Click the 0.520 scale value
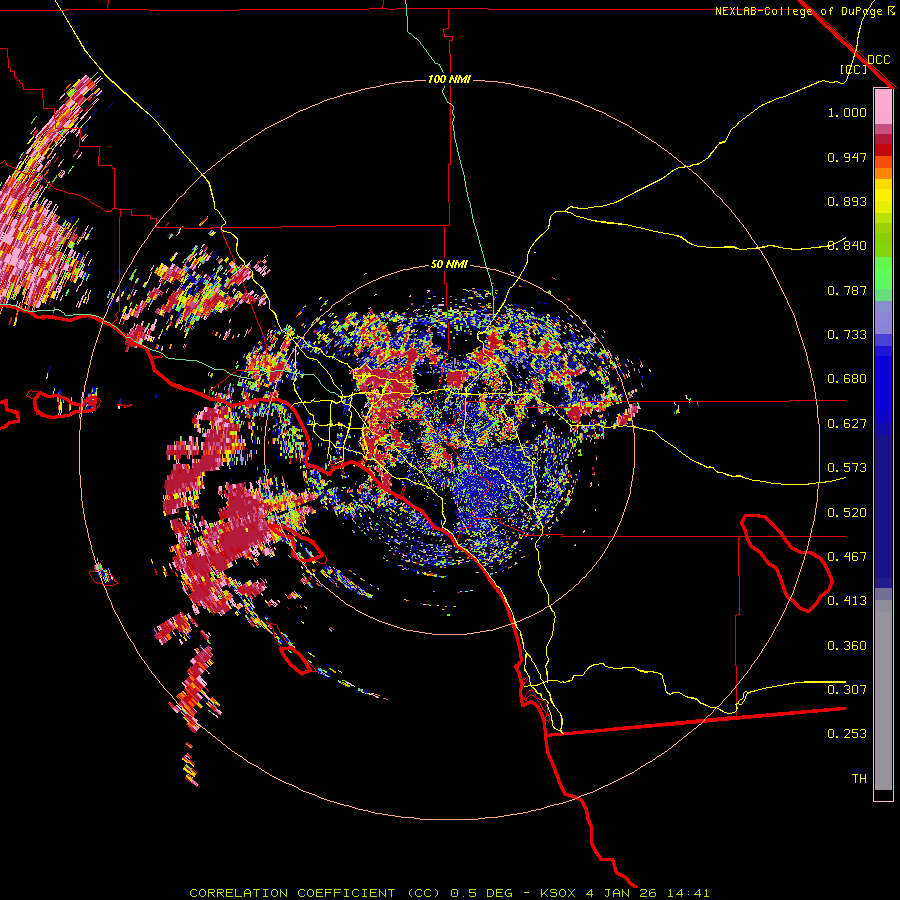The width and height of the screenshot is (900, 900). [847, 513]
